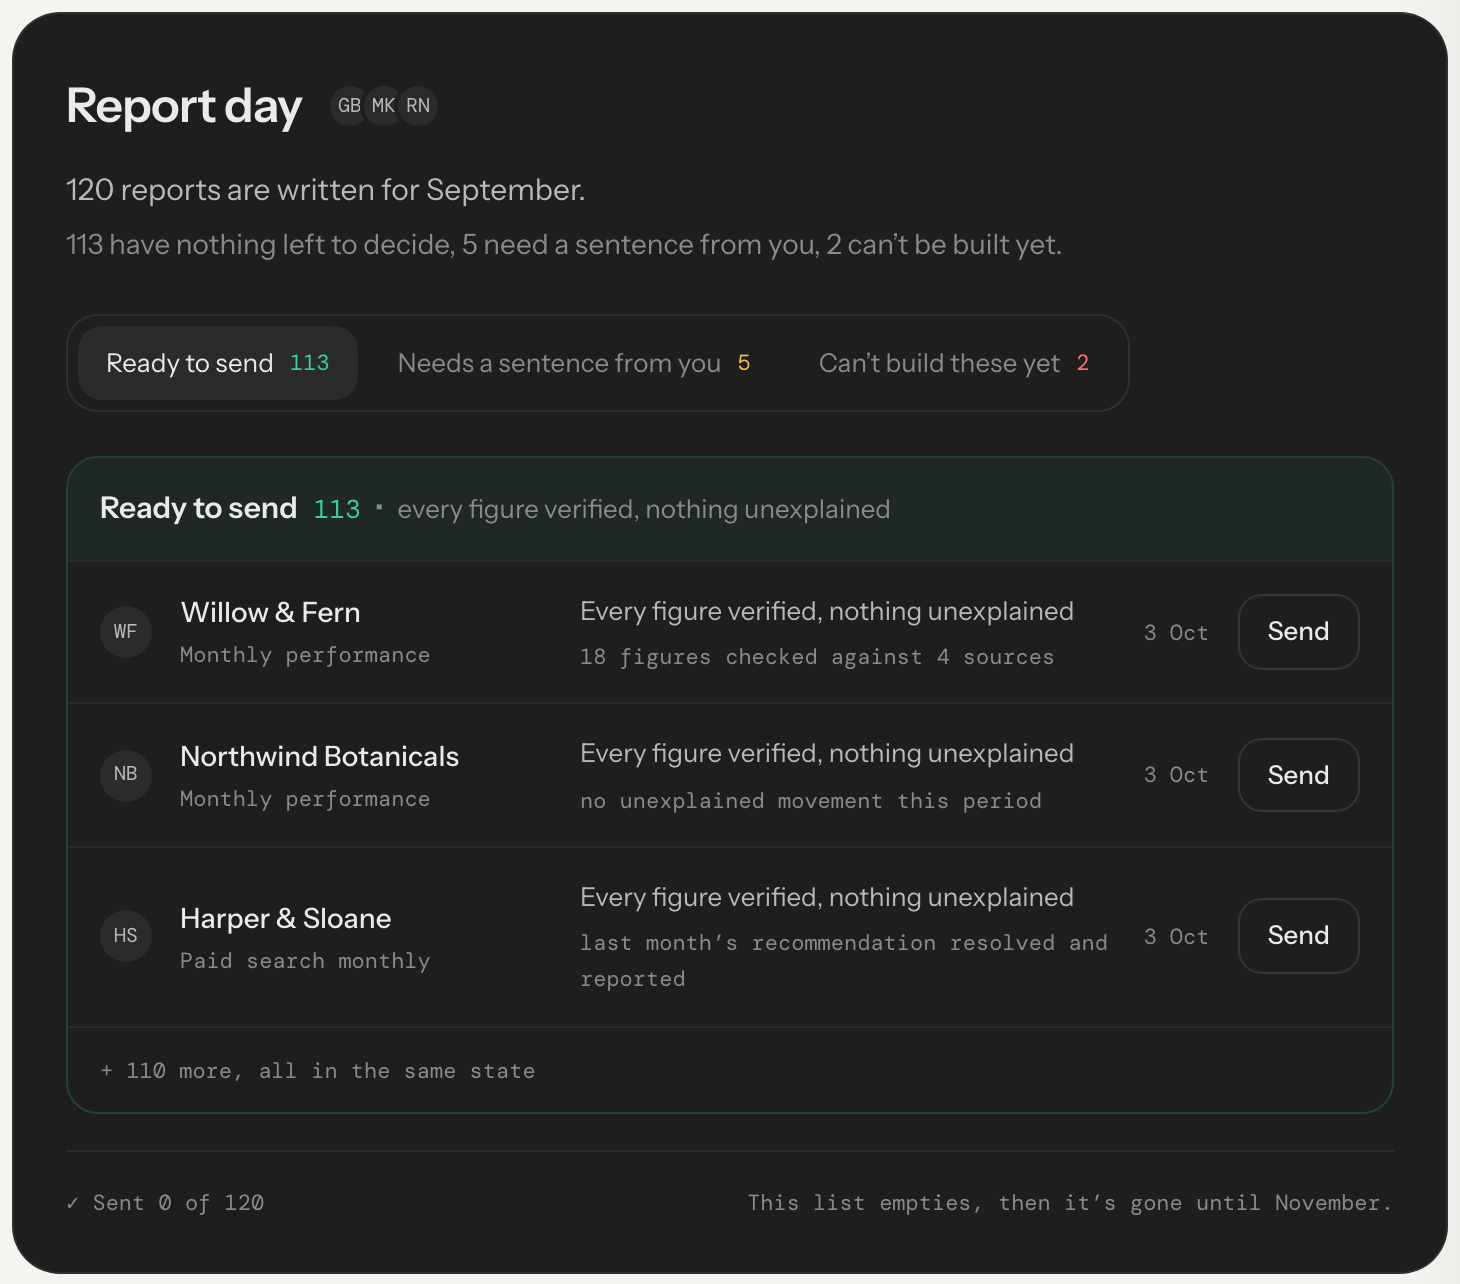This screenshot has width=1460, height=1284.
Task: Click the 3 Oct date on Willow & Fern row
Action: pos(1176,633)
